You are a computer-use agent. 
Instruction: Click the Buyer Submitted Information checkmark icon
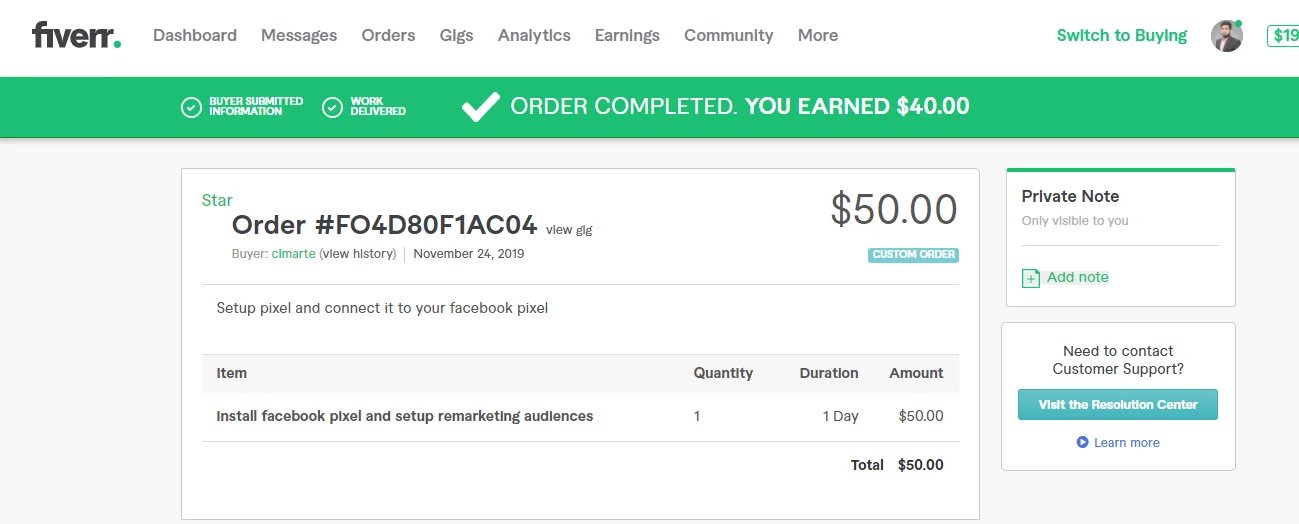(x=191, y=107)
